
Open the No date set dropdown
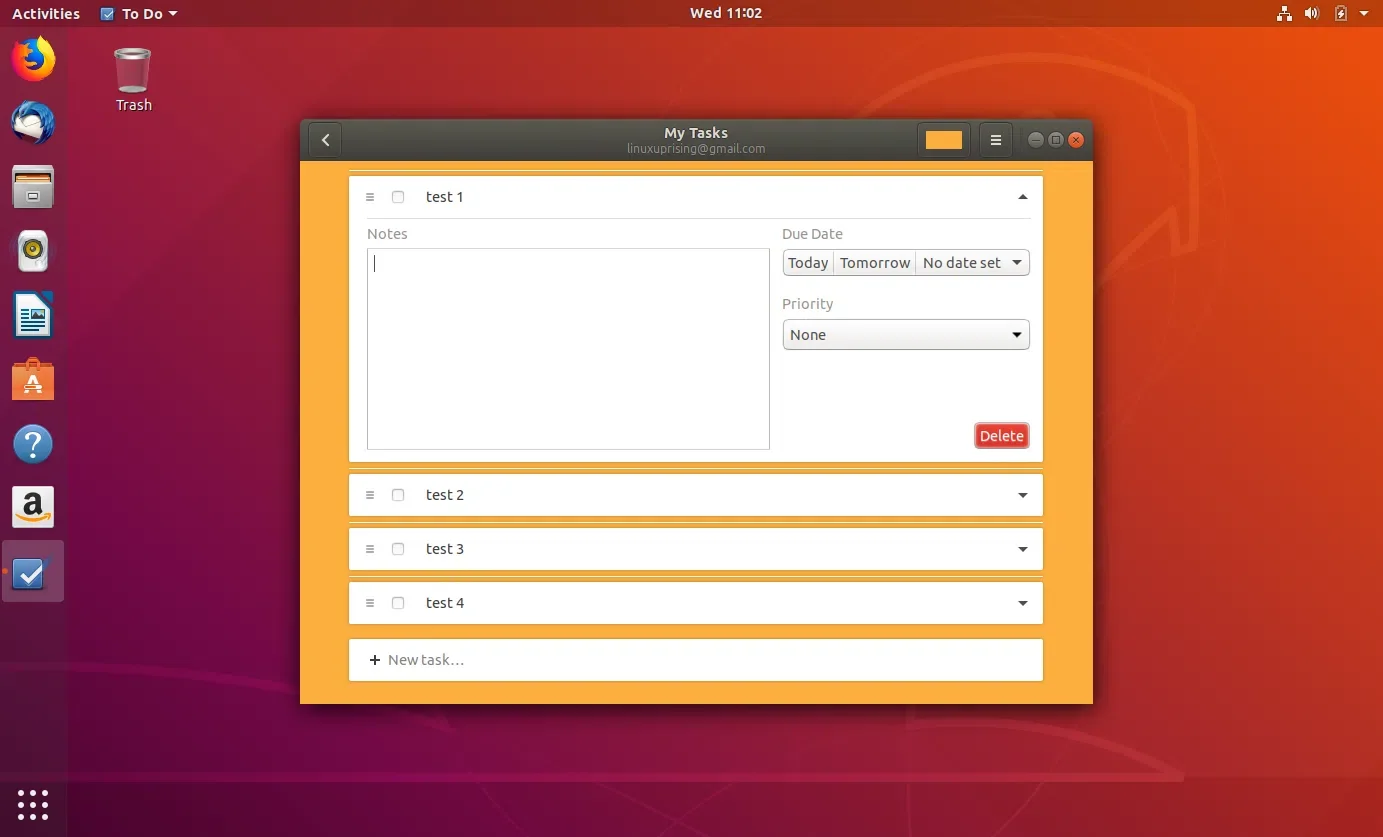tap(972, 263)
